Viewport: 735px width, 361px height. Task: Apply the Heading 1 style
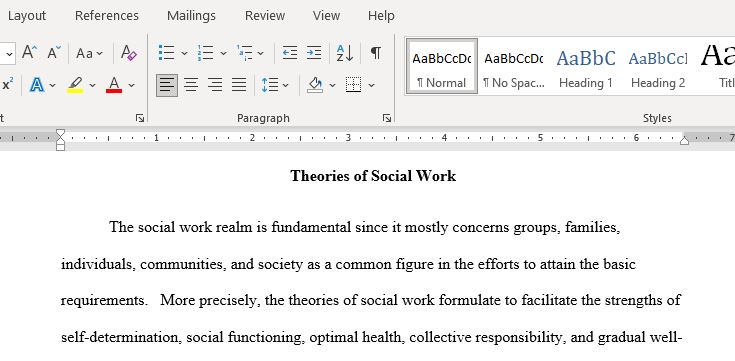585,66
